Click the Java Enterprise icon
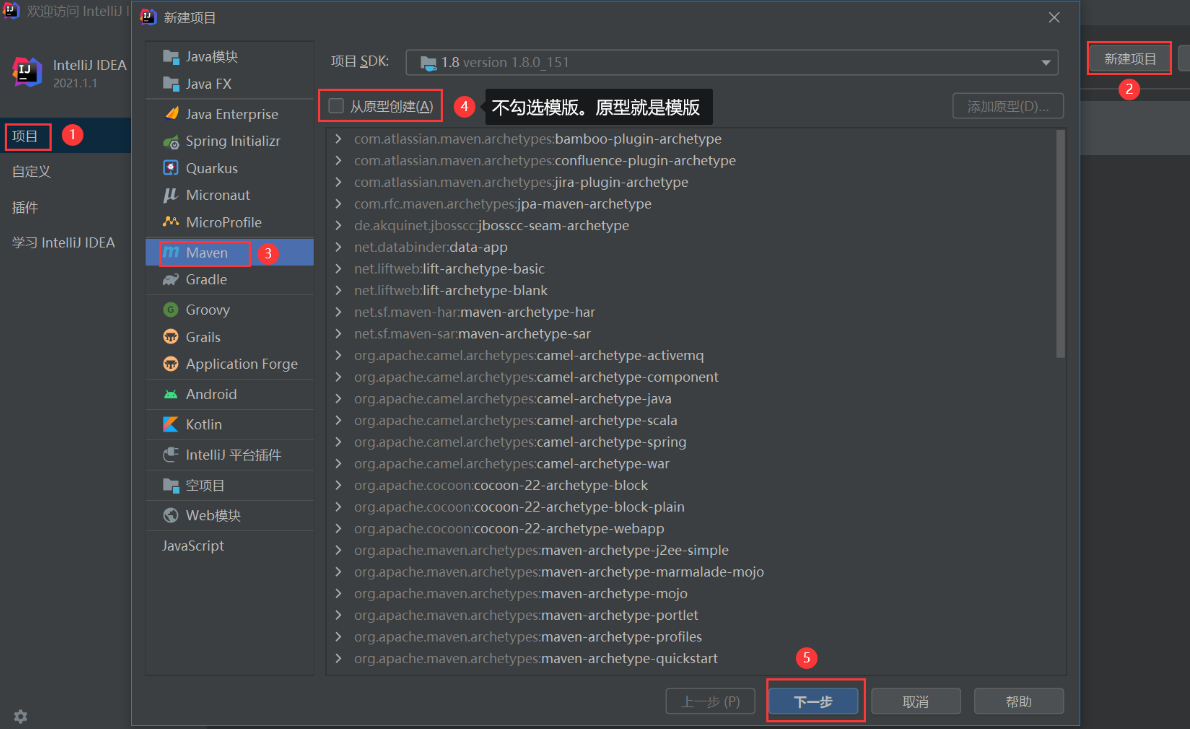The width and height of the screenshot is (1190, 729). 171,114
